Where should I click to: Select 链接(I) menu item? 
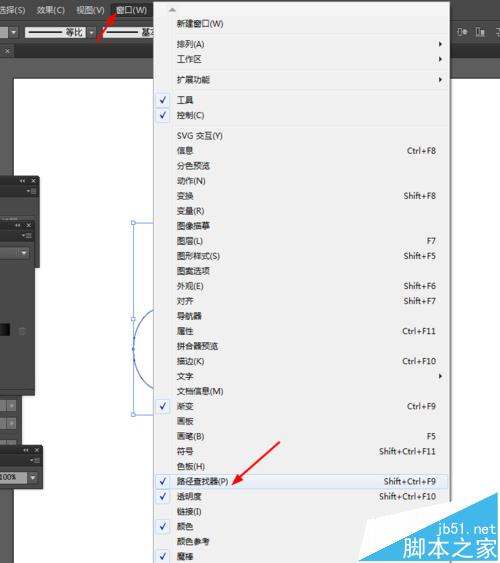(302, 512)
